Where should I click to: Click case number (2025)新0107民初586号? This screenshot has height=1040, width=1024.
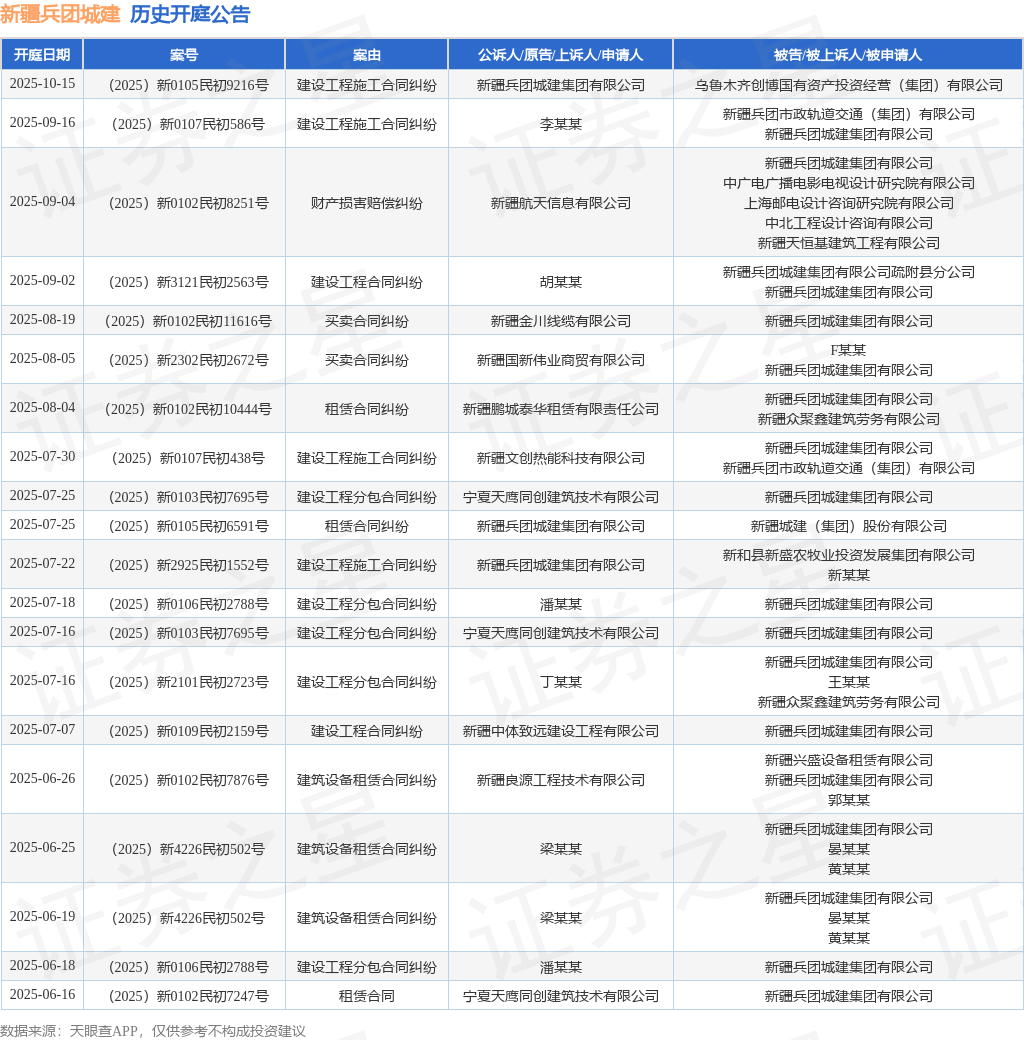point(188,124)
